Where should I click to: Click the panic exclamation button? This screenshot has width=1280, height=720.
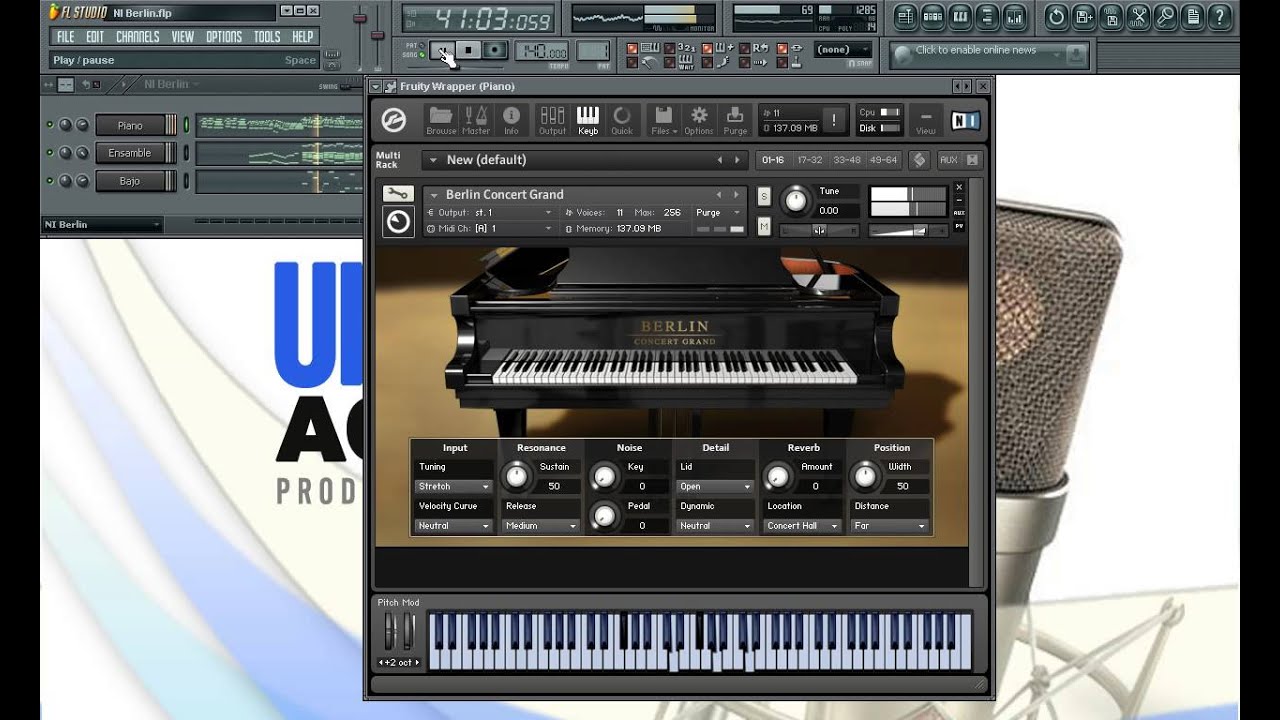(834, 120)
